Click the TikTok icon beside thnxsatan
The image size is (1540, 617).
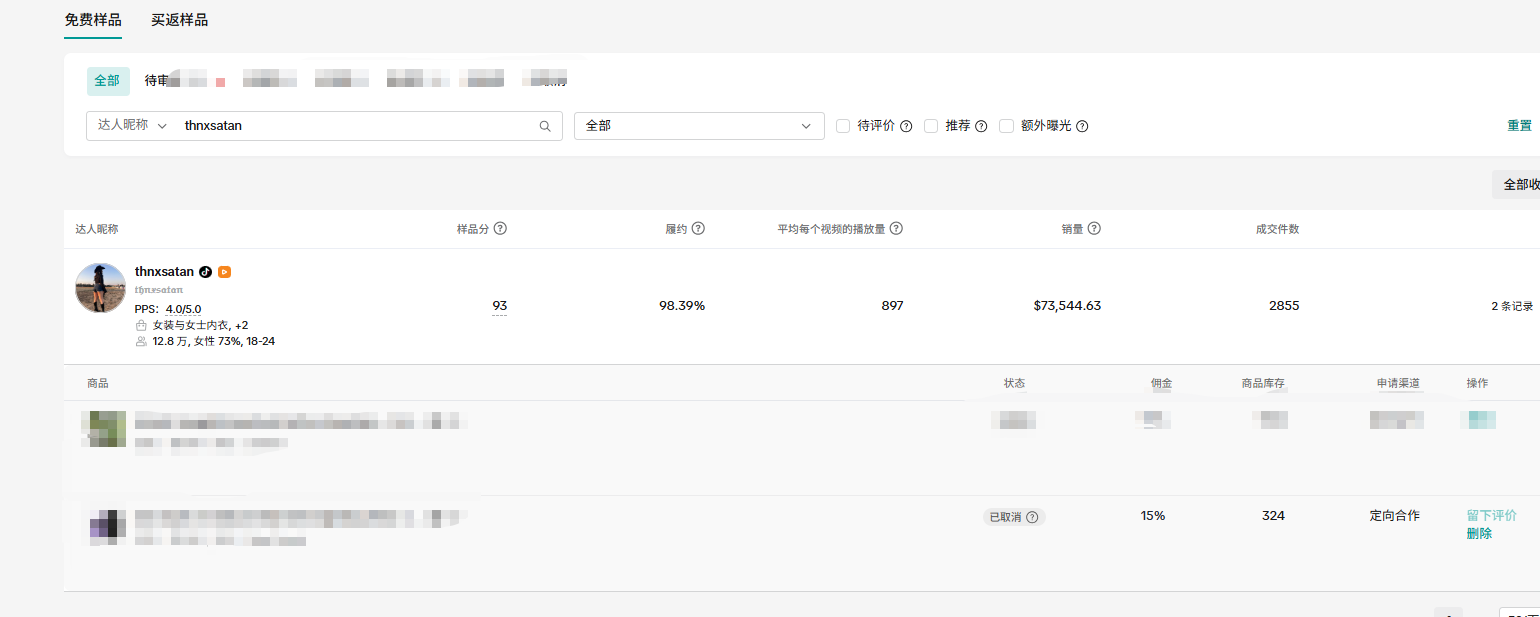[x=206, y=272]
